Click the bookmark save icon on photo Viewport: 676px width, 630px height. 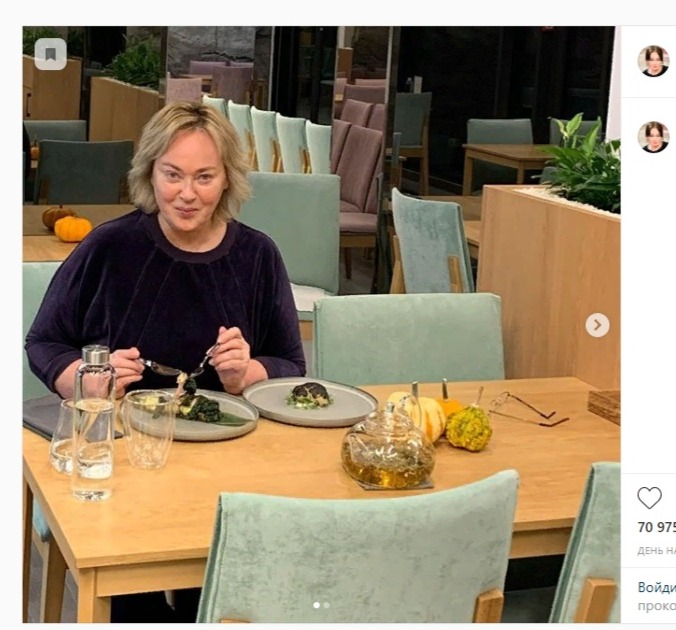tap(50, 54)
